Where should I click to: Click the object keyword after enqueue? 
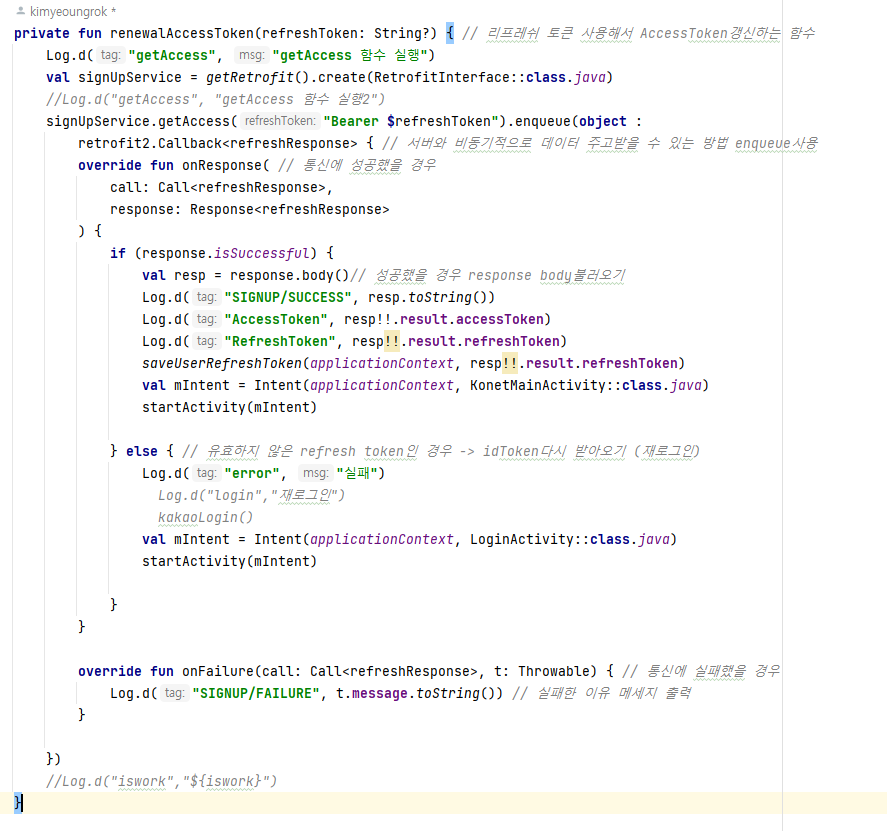pos(602,122)
